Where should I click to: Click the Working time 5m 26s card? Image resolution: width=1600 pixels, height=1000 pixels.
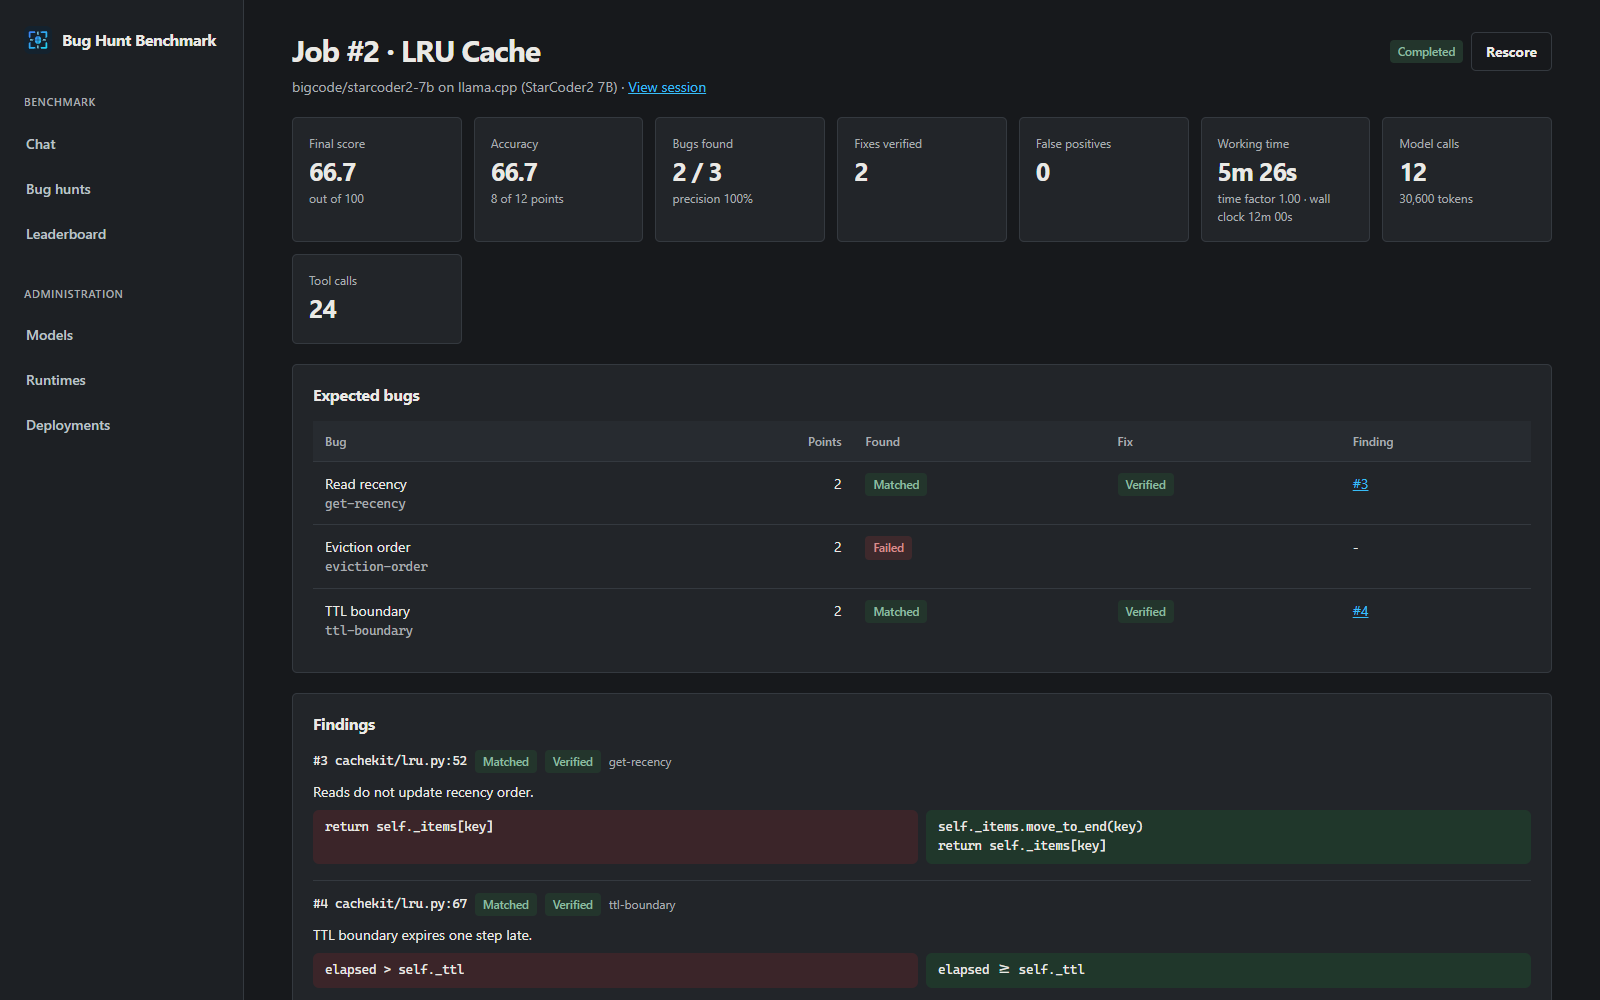[x=1285, y=179]
